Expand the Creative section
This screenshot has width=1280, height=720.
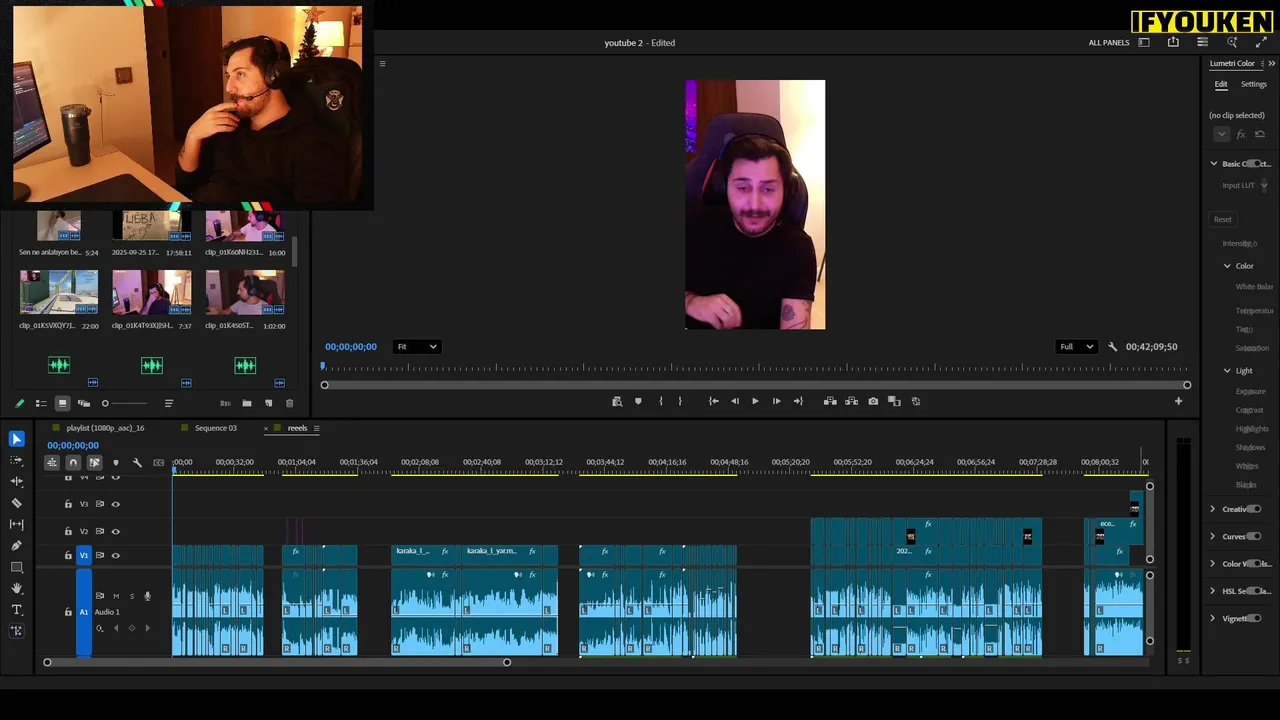pyautogui.click(x=1213, y=510)
